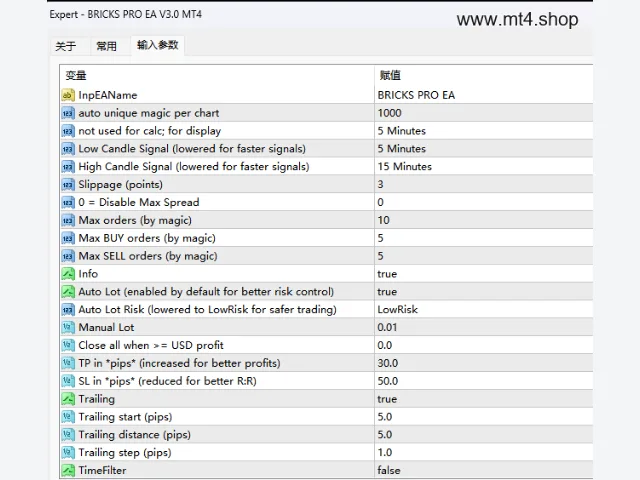The height and width of the screenshot is (480, 640).
Task: Select the Max orders (by magic) label
Action: coord(135,220)
